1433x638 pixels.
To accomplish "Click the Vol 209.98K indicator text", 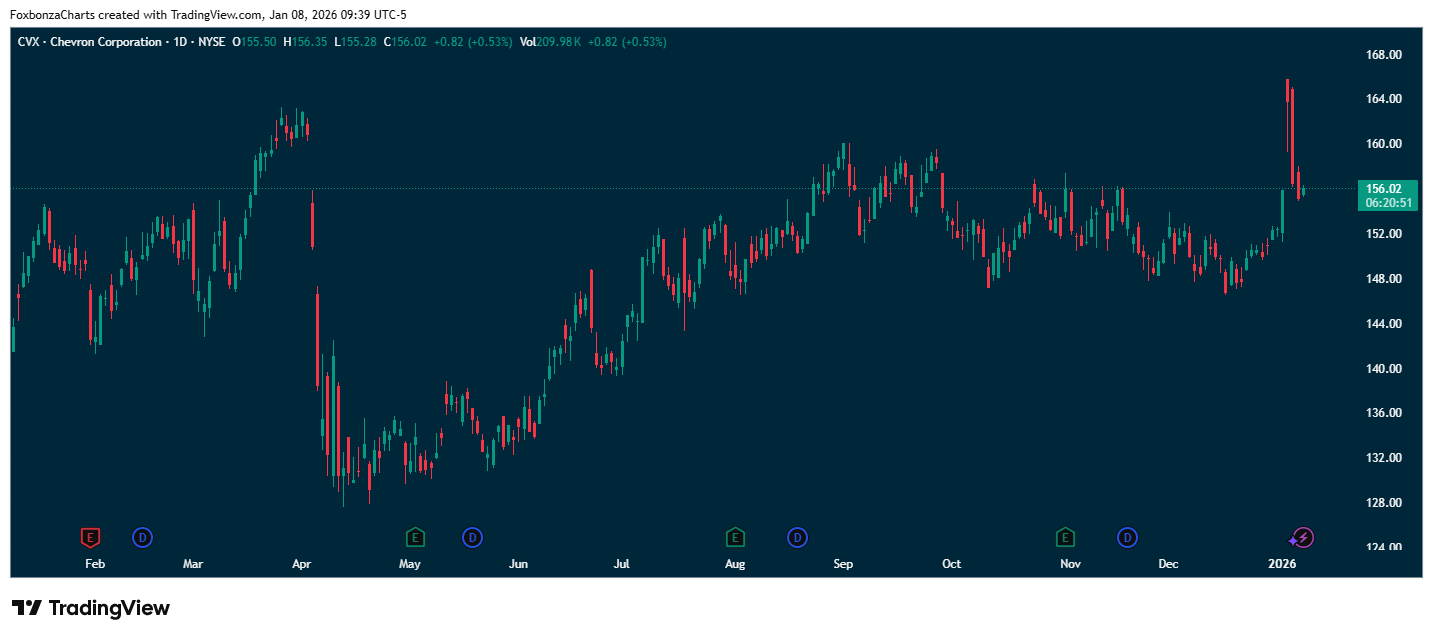I will point(550,42).
